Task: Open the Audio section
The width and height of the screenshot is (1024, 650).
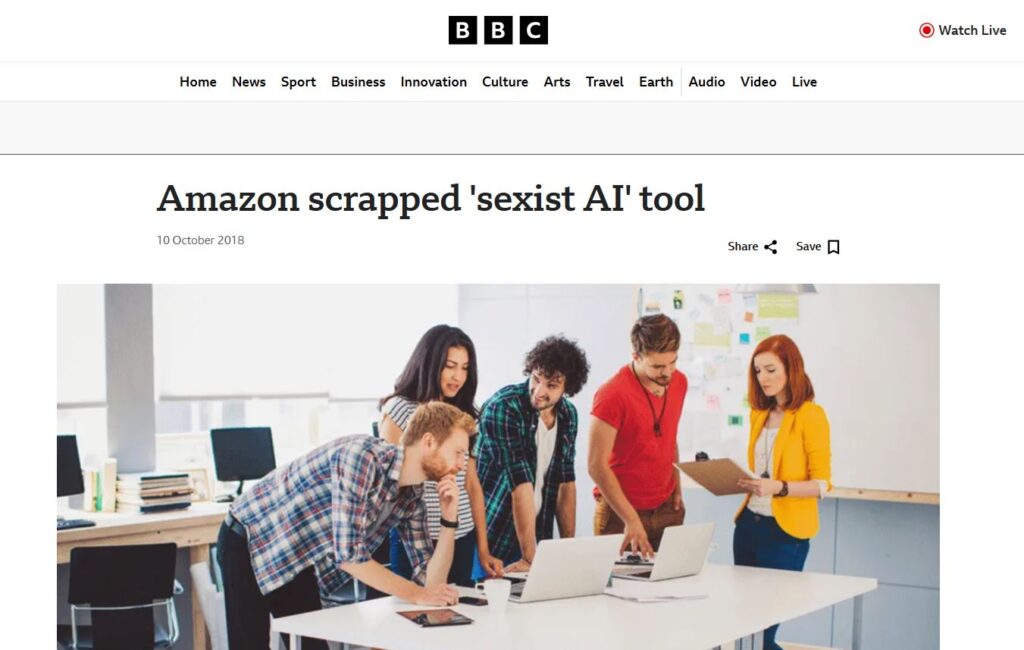Action: (x=707, y=82)
